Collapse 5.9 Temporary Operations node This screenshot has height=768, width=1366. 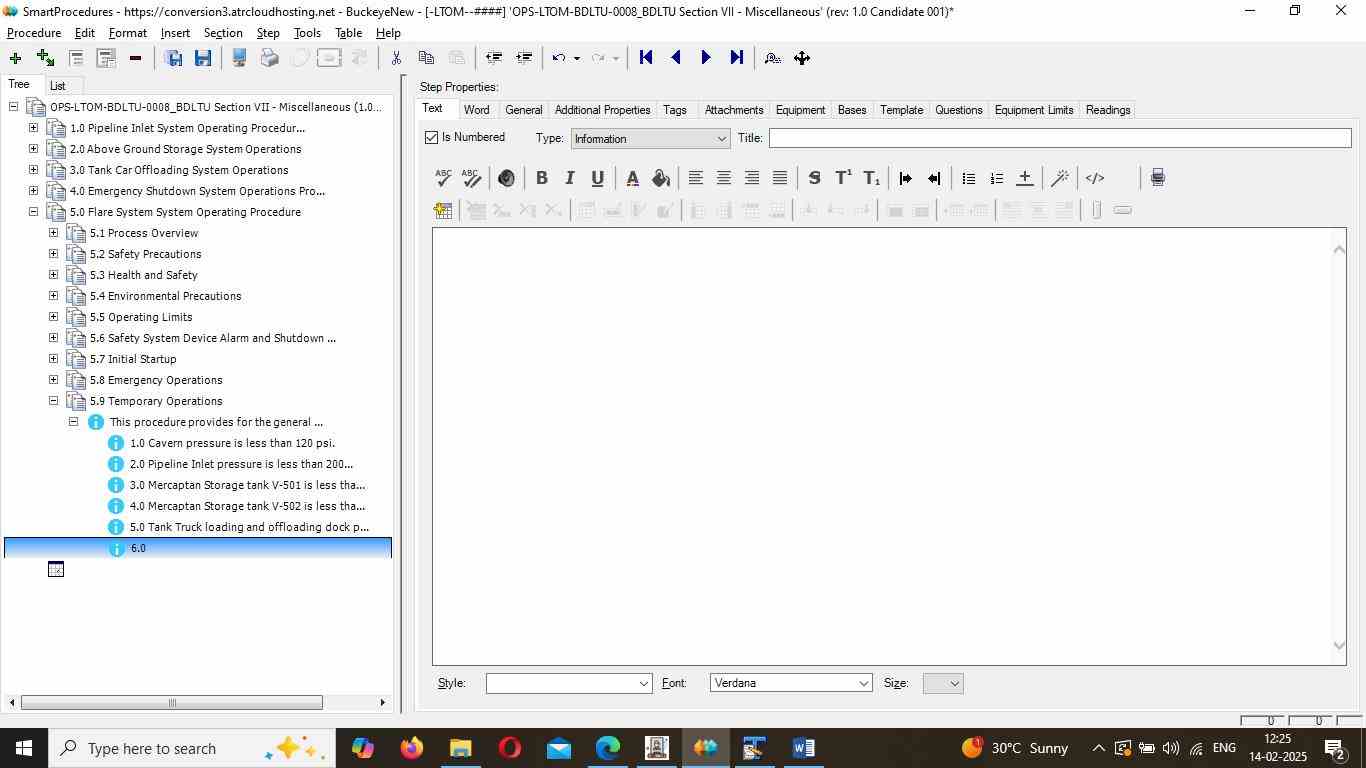(53, 401)
